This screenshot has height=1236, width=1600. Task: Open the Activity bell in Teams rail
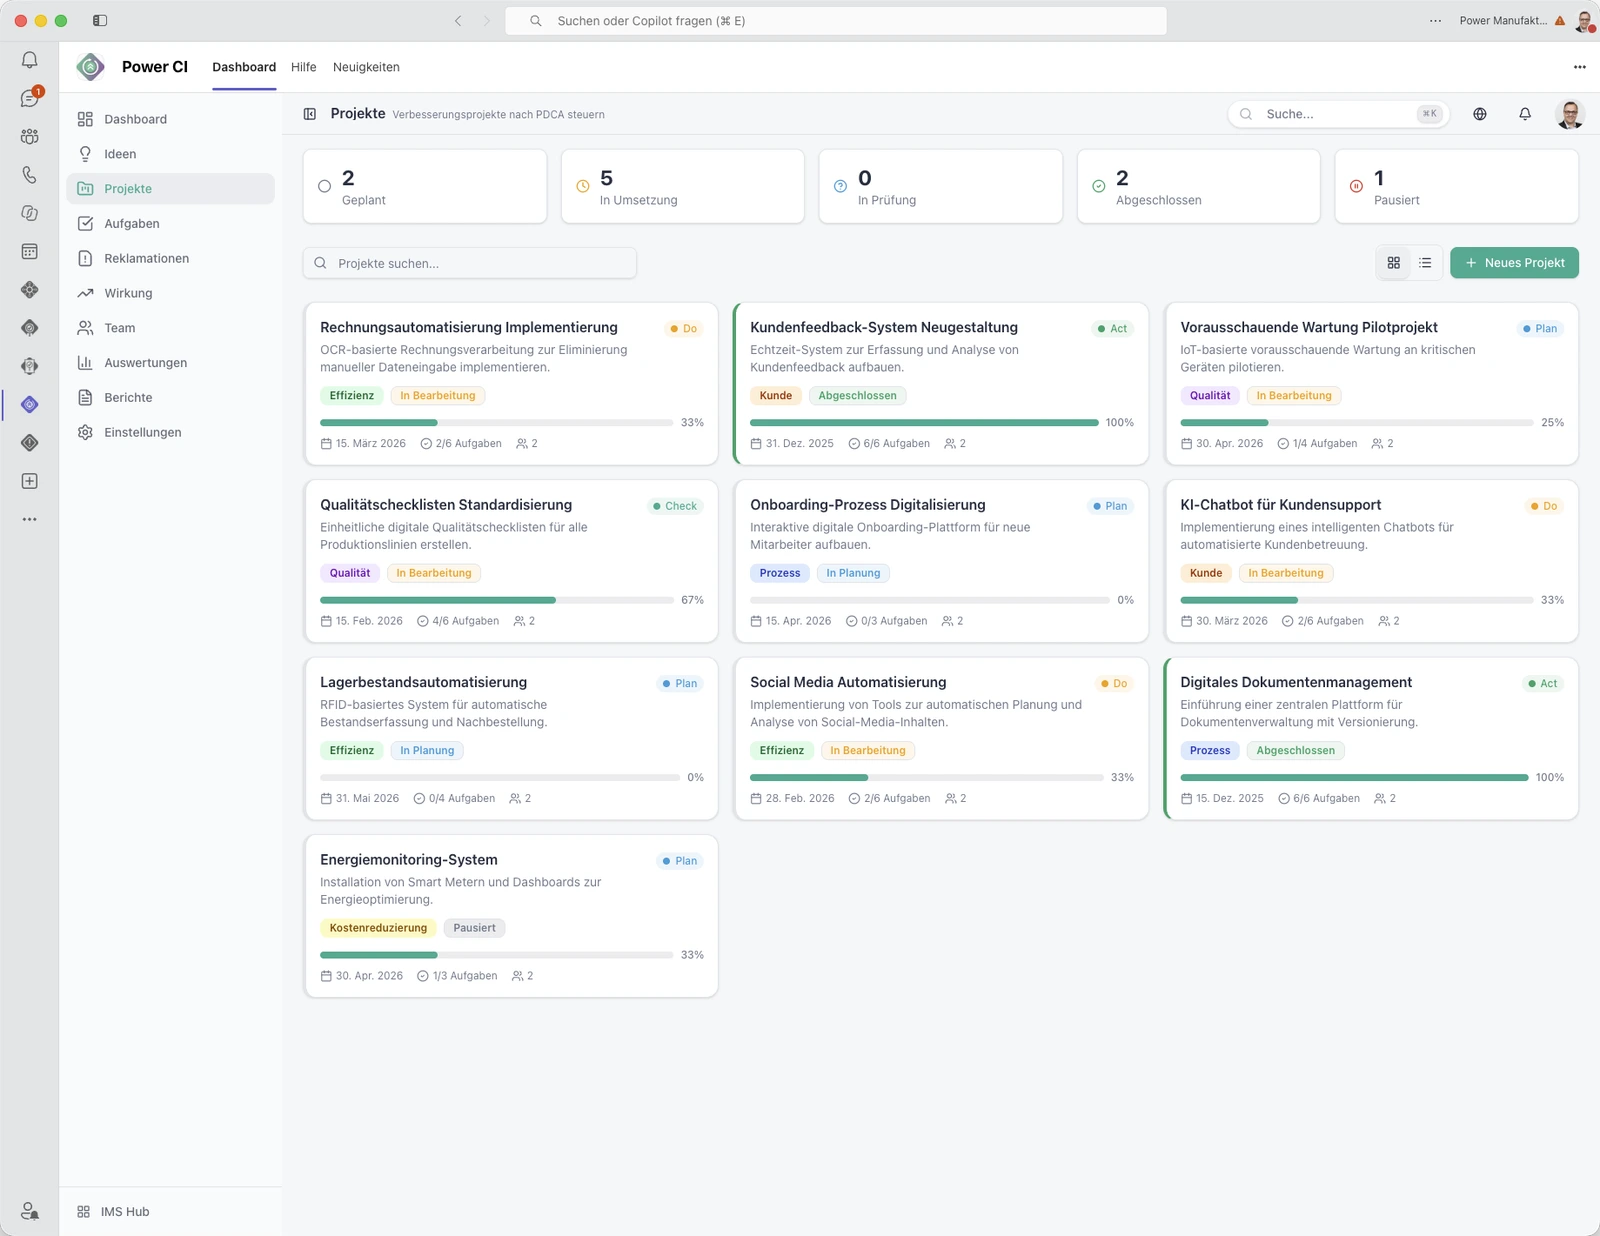[x=30, y=60]
